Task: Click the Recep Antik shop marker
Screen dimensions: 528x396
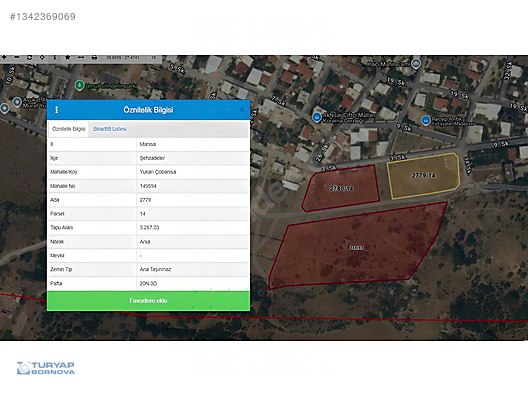Action: (x=426, y=120)
